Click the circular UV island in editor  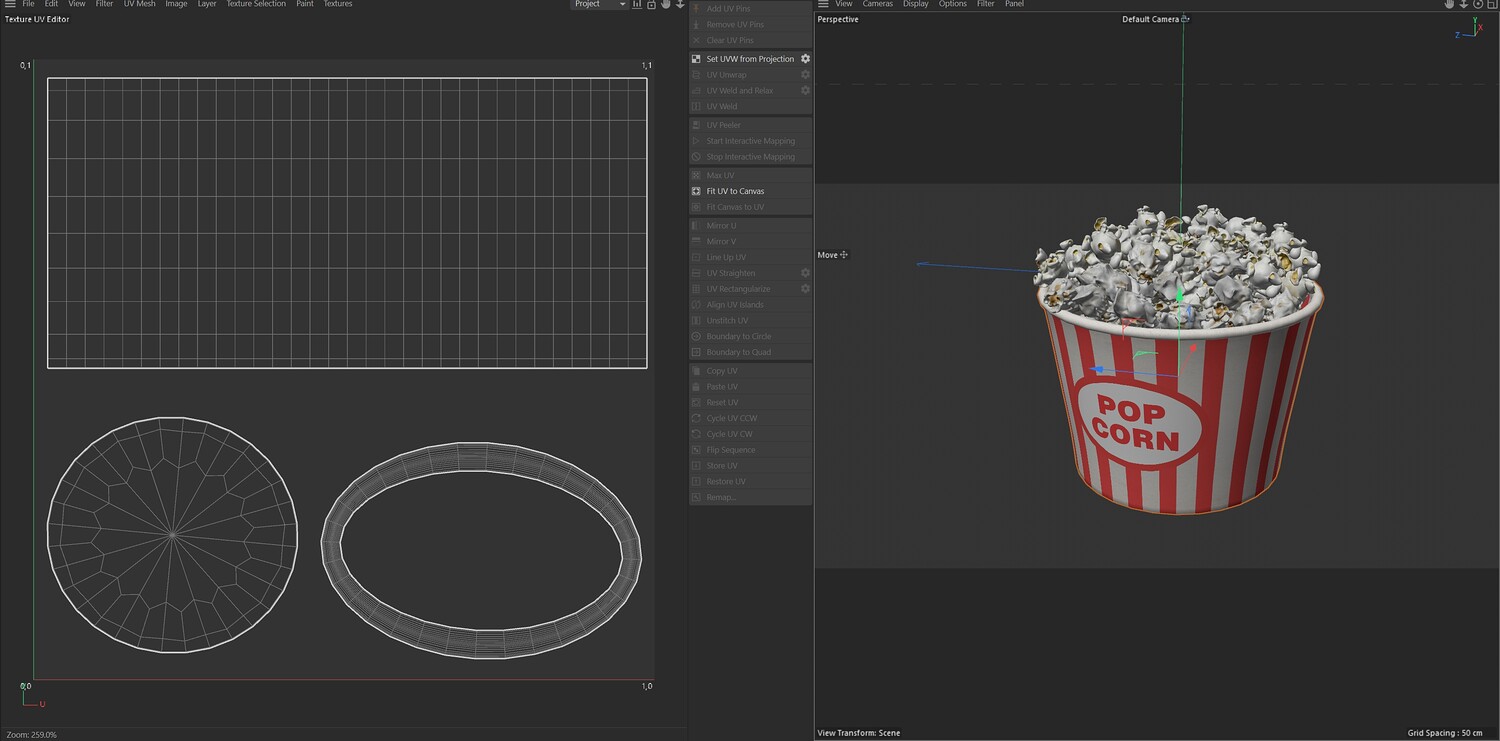[172, 535]
